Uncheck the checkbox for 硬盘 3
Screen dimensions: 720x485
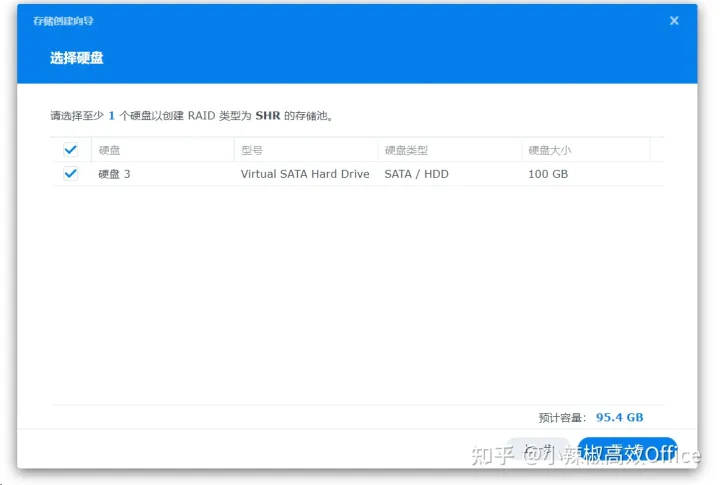[x=71, y=174]
